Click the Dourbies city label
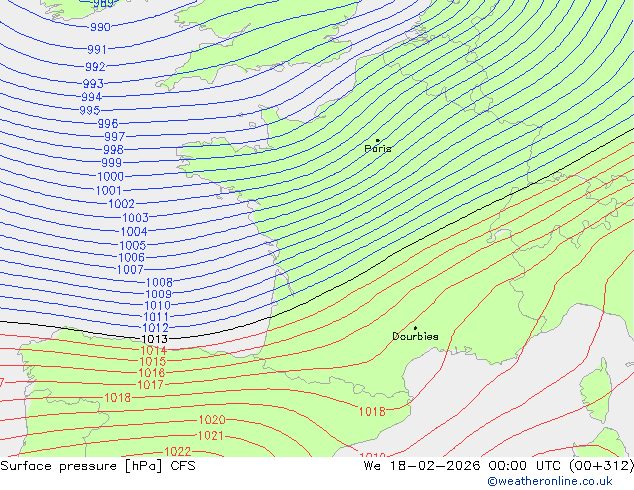Viewport: 634px width, 490px height. click(x=415, y=336)
